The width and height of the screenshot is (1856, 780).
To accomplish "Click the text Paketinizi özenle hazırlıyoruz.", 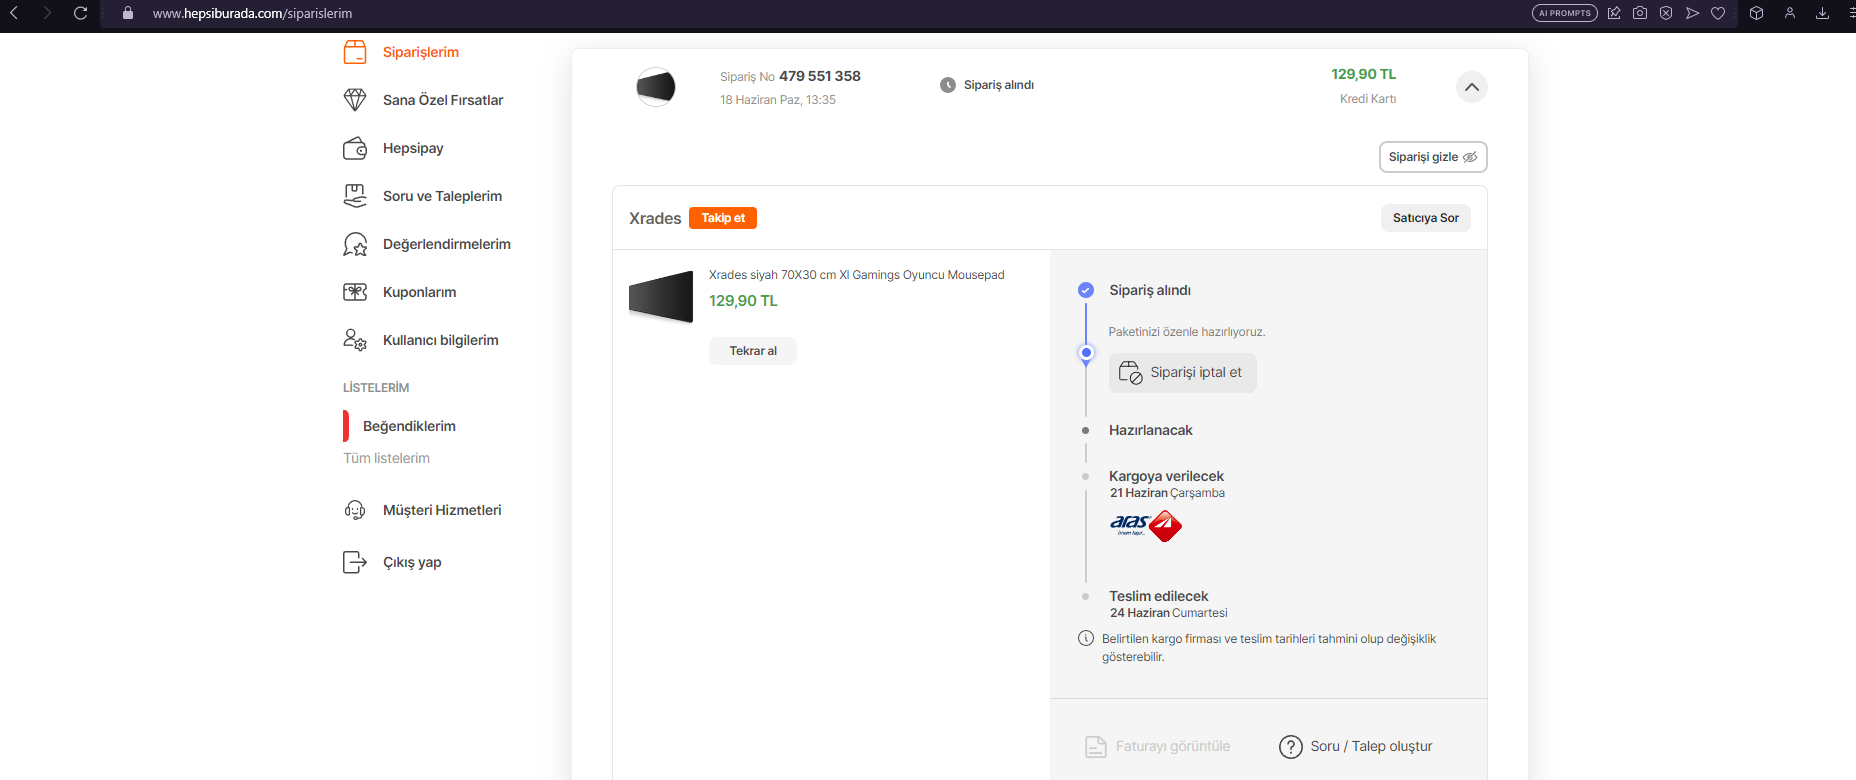I will [1187, 332].
